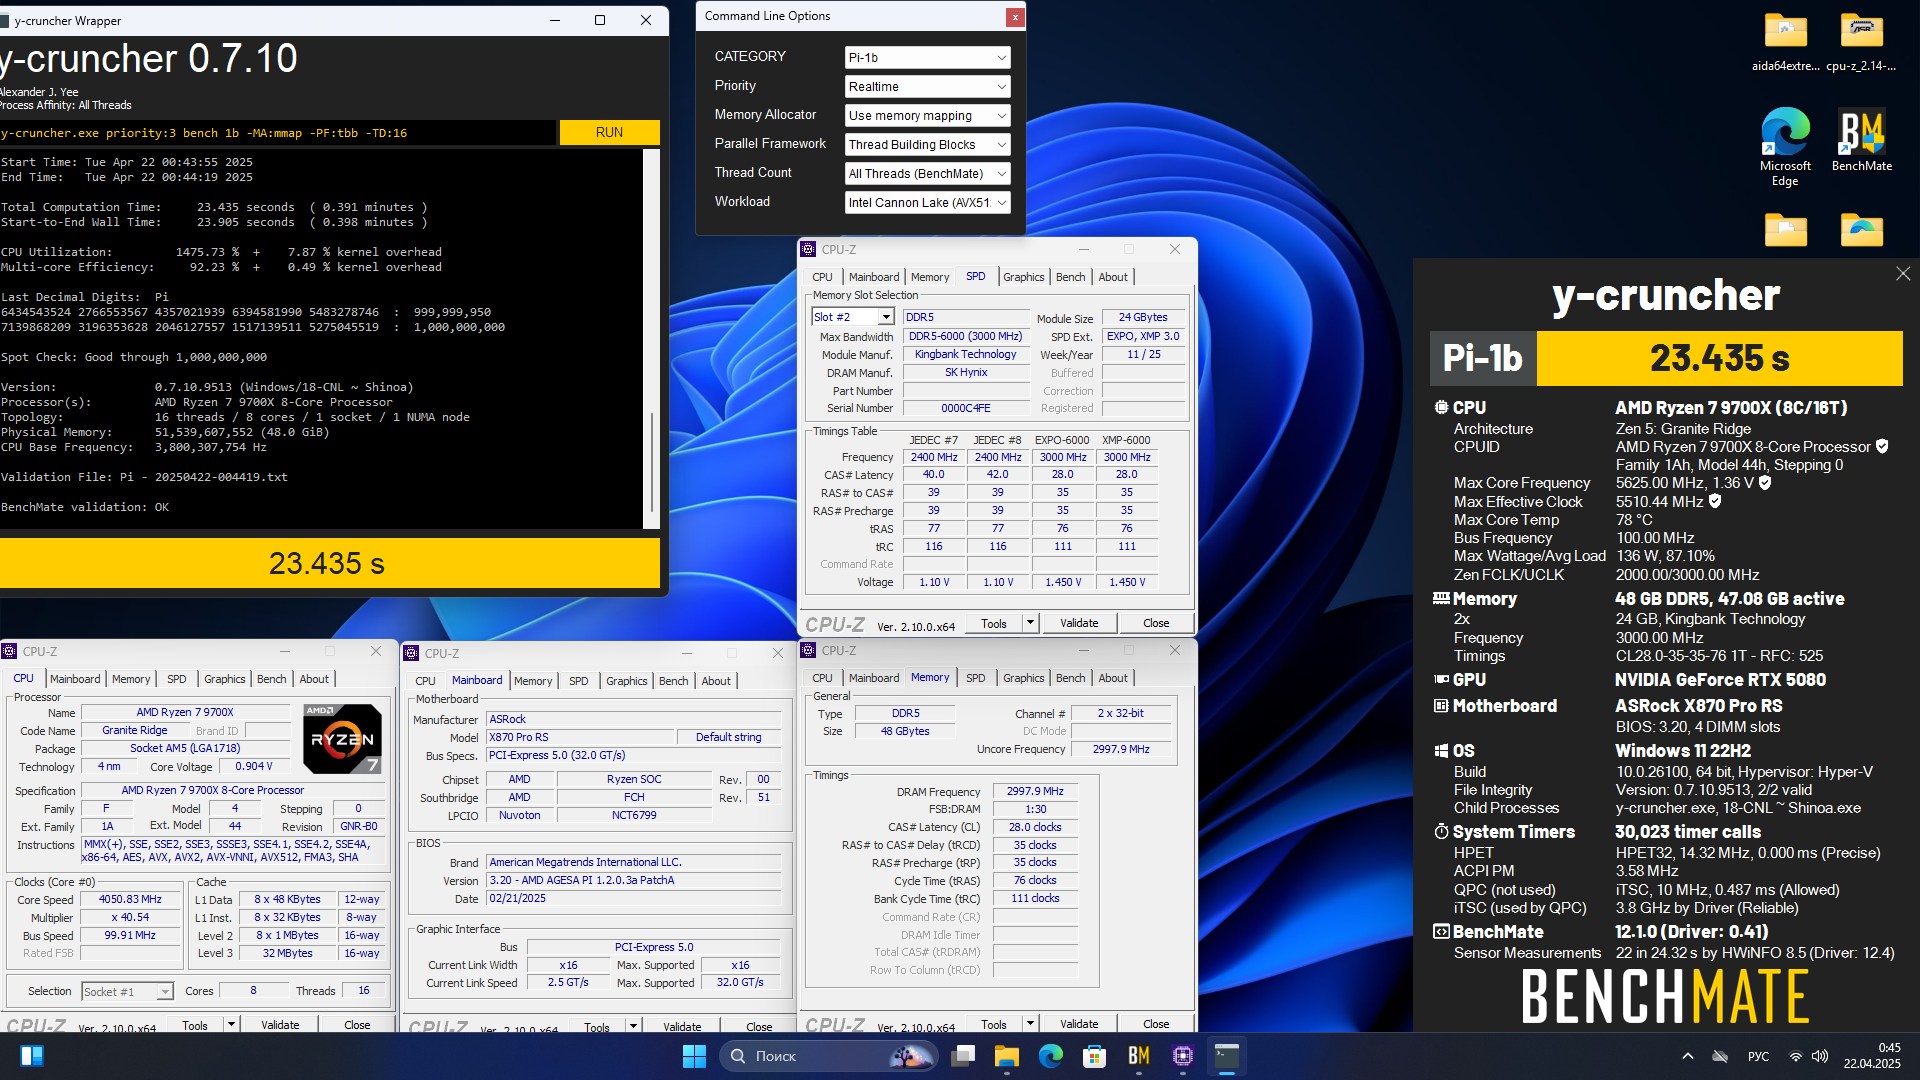Click the y-cruncher command line field
The height and width of the screenshot is (1080, 1920).
click(277, 133)
